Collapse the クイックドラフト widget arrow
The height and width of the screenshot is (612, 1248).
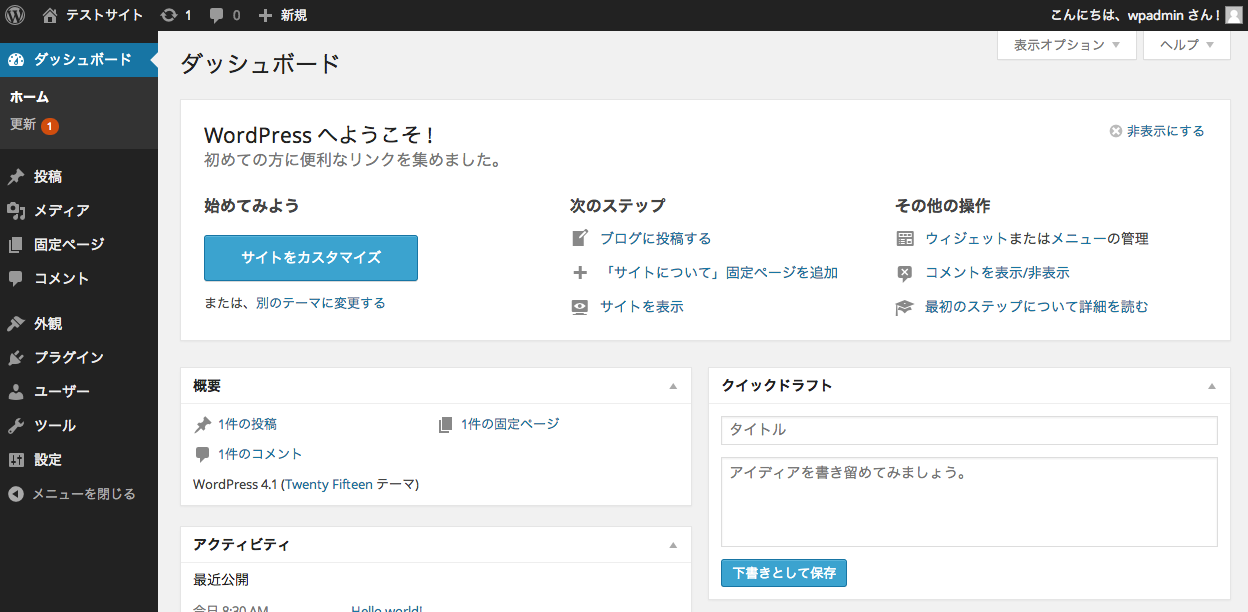[x=1212, y=386]
